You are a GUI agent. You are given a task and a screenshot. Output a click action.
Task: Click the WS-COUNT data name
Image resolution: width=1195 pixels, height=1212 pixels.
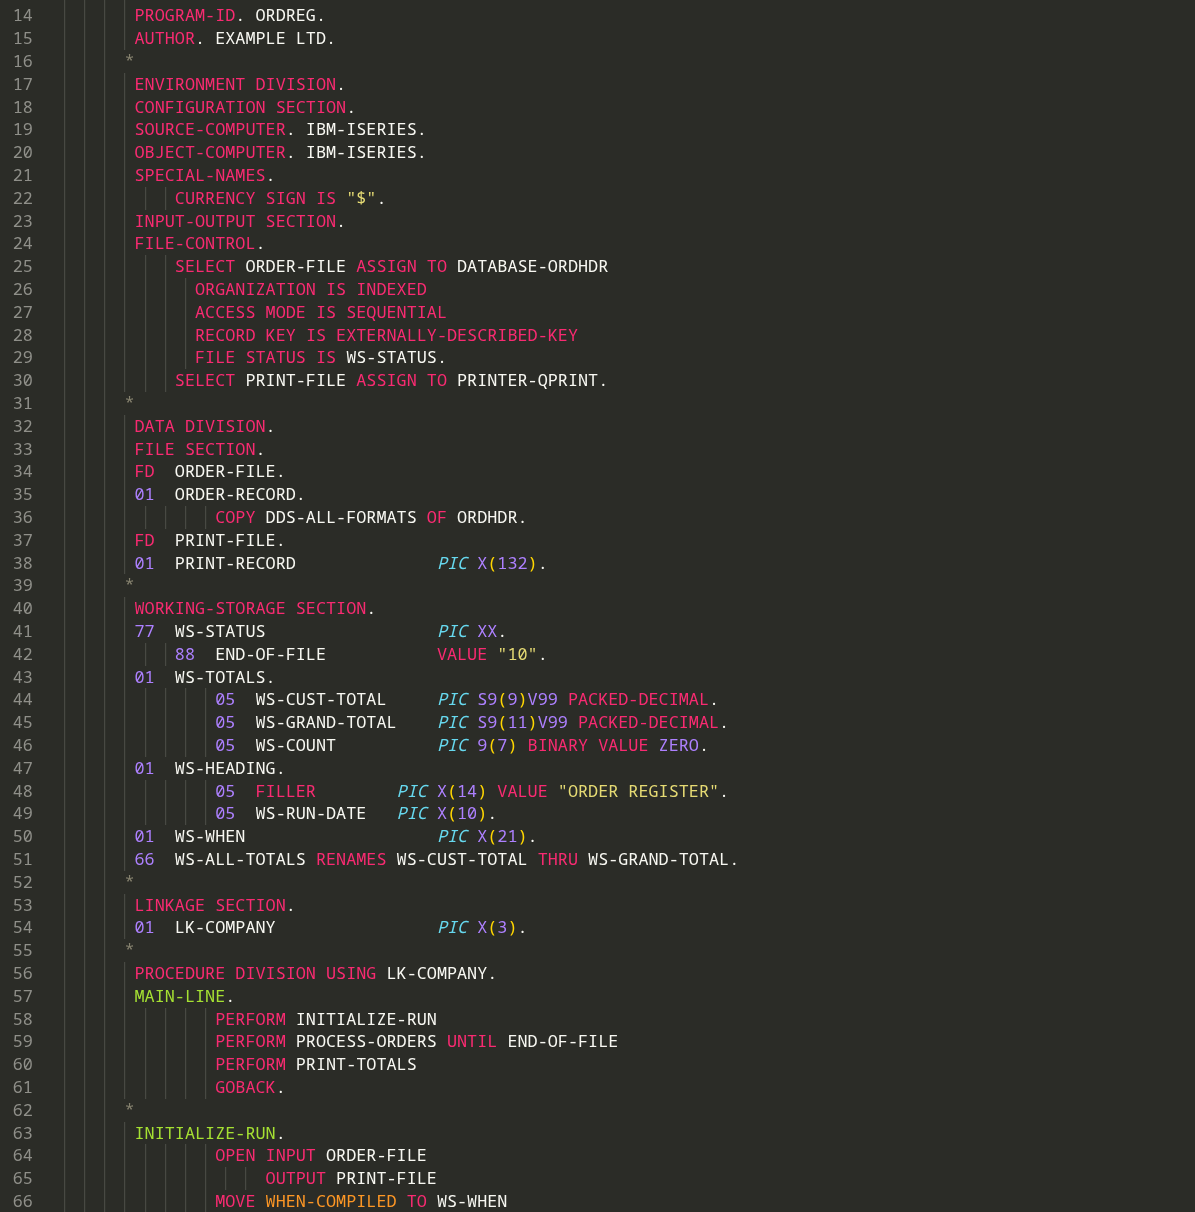click(296, 746)
